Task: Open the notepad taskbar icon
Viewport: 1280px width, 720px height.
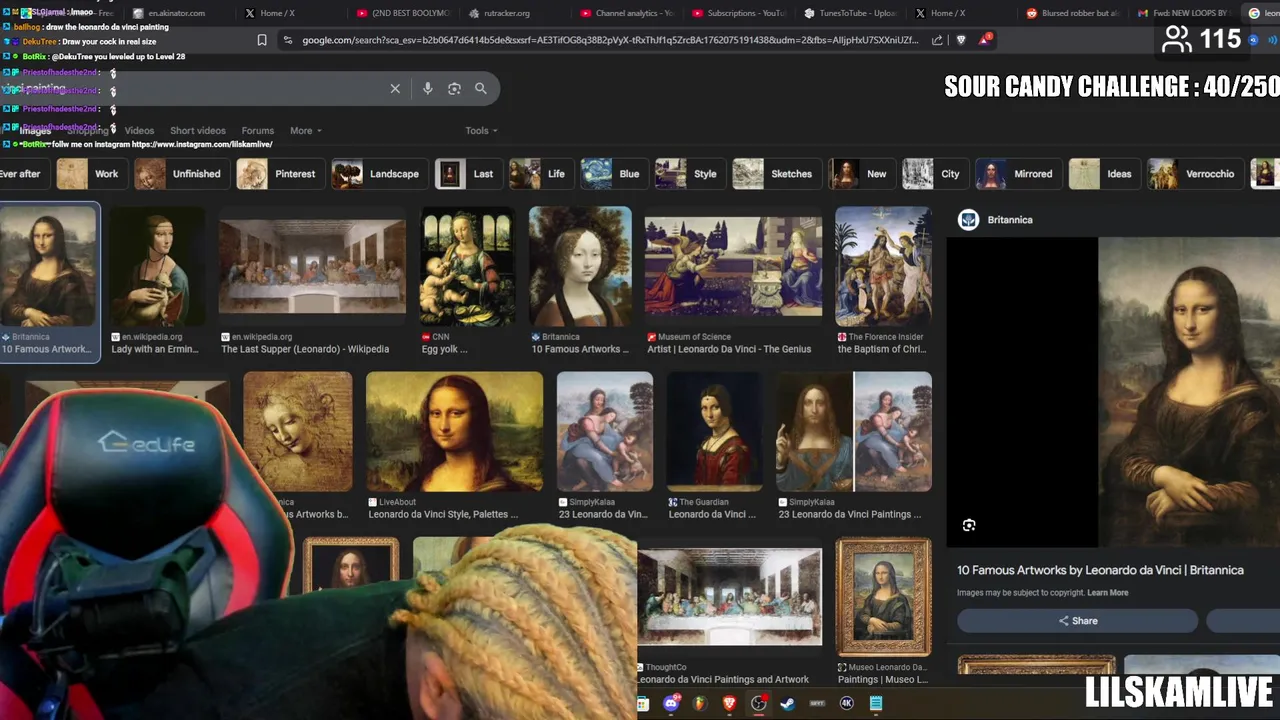Action: tap(876, 703)
